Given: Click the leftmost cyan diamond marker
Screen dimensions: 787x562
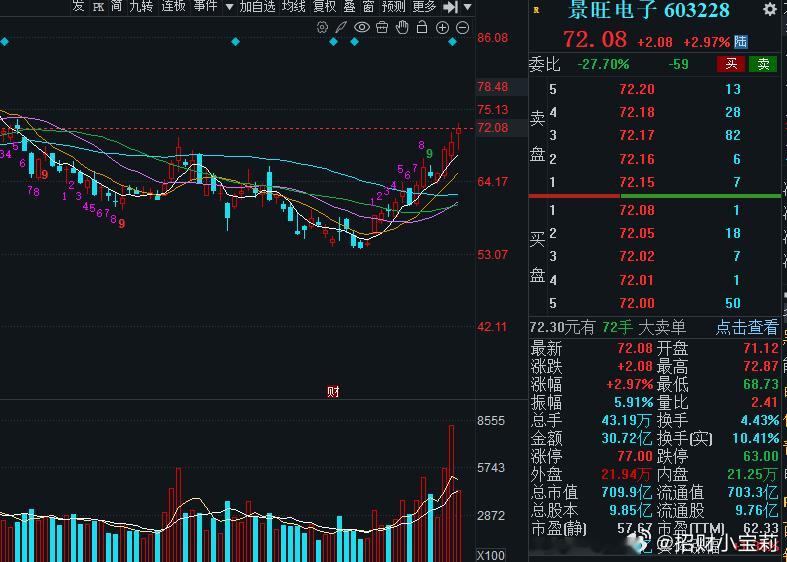Looking at the screenshot, I should [5, 42].
